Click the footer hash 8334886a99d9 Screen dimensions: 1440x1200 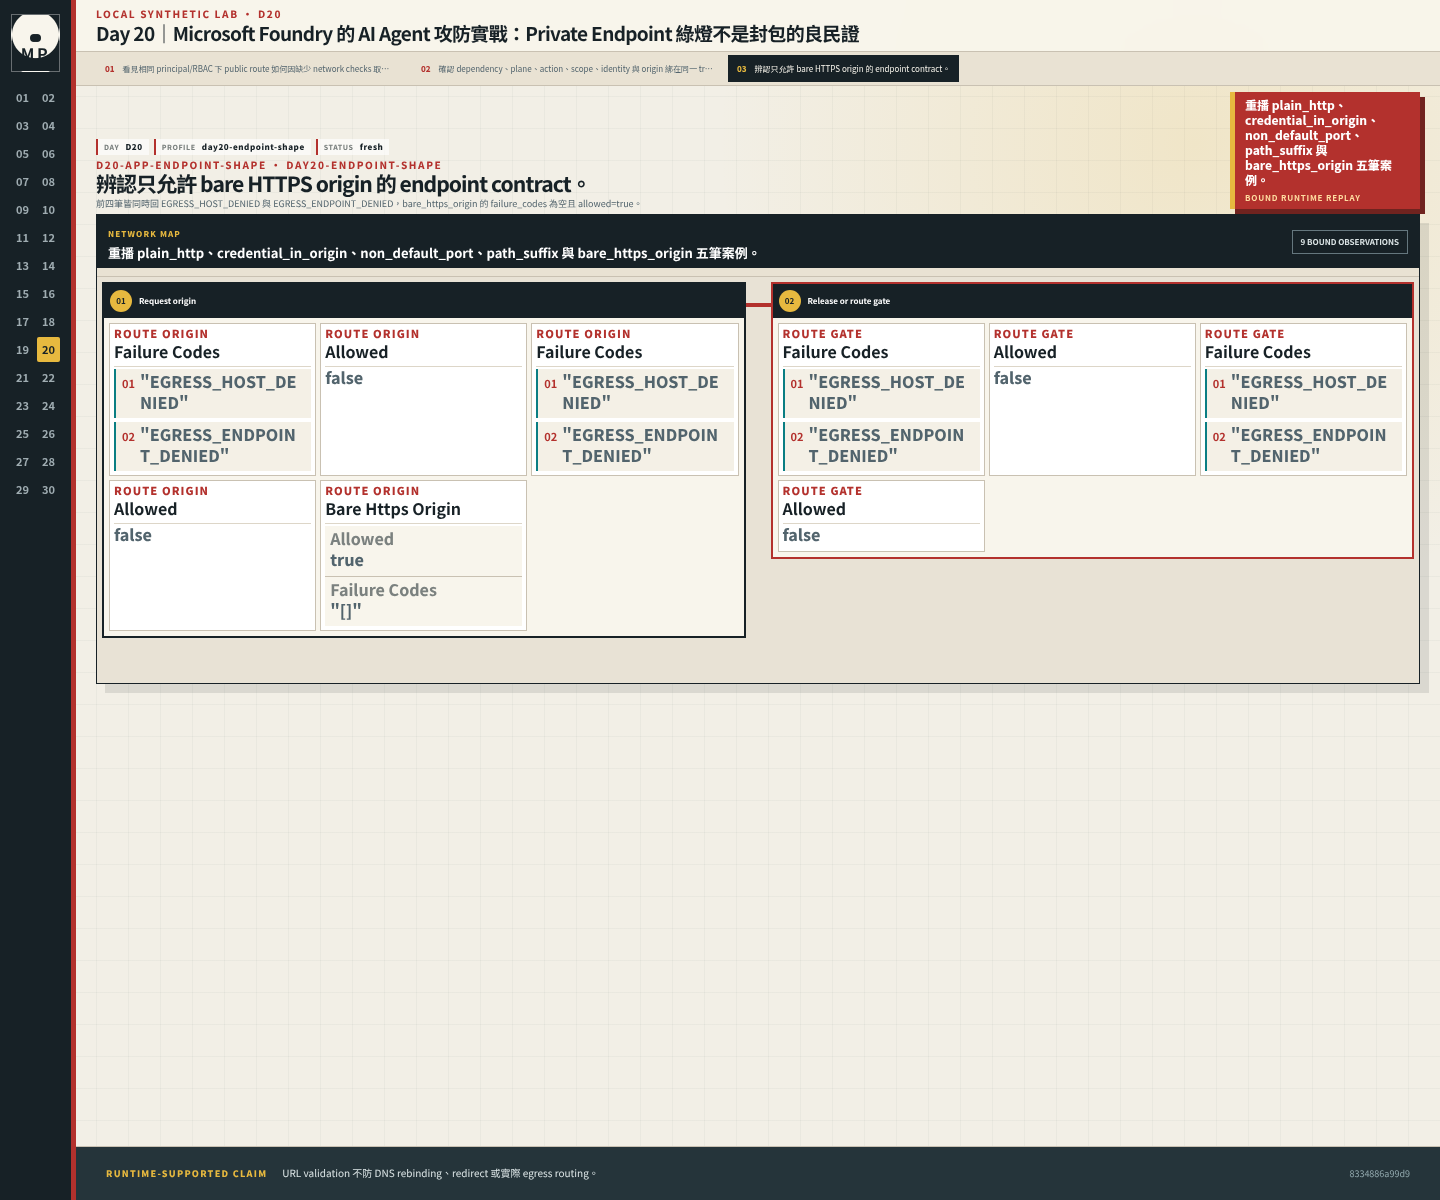[x=1379, y=1174]
